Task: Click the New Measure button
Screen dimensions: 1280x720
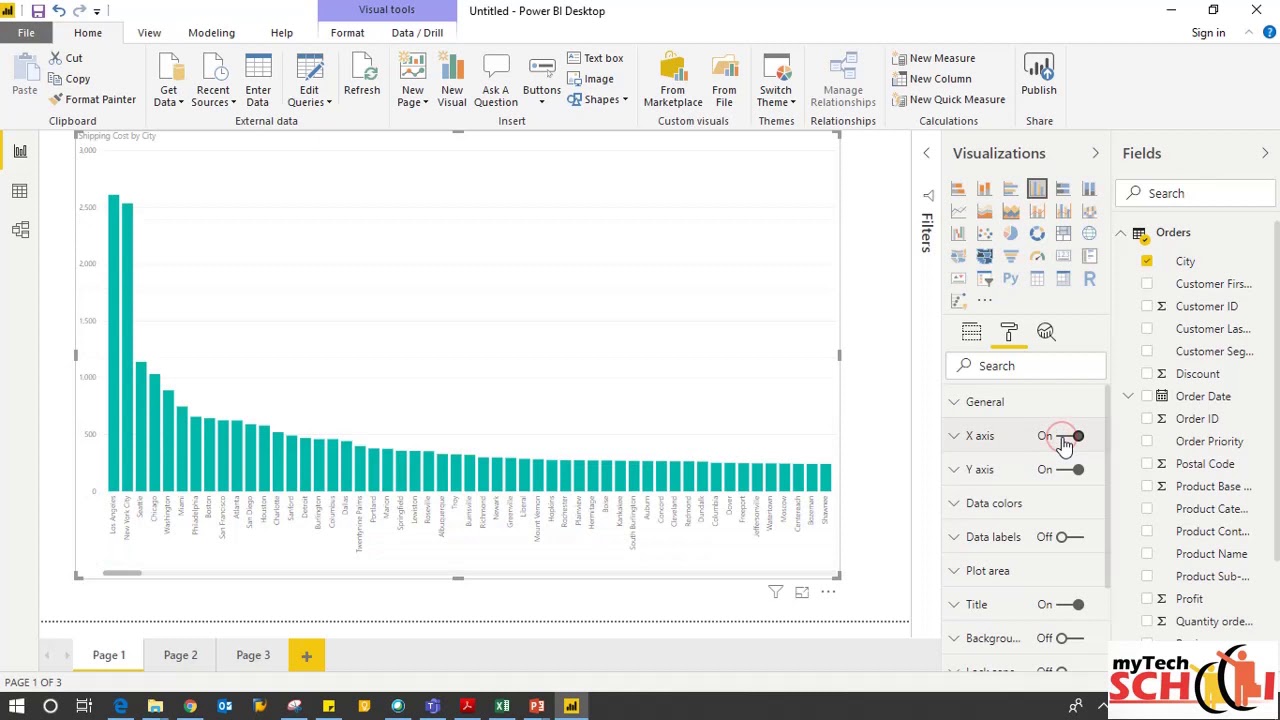Action: [933, 58]
